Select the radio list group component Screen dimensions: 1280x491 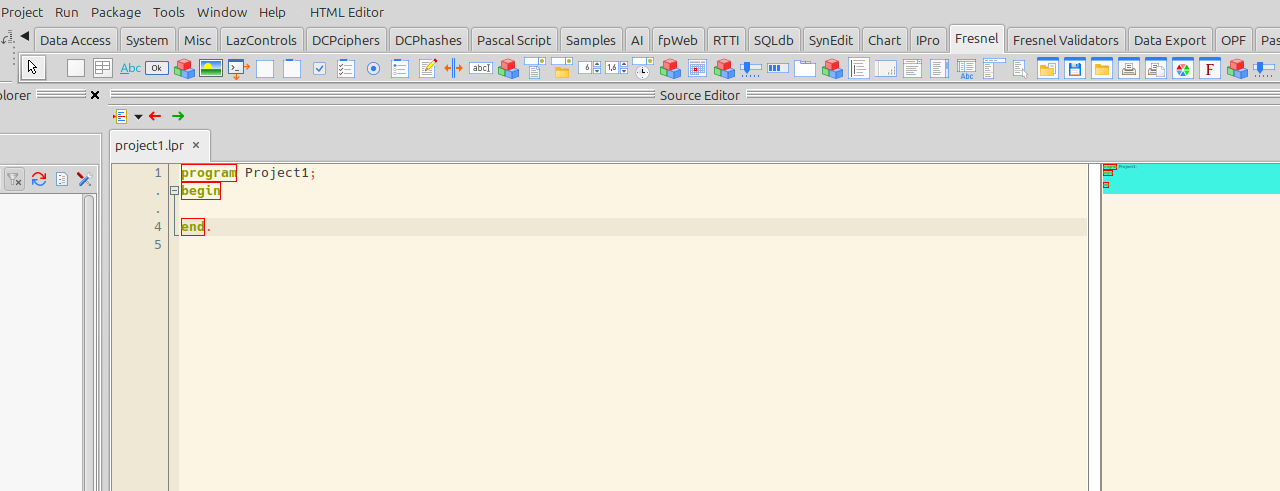pos(400,68)
